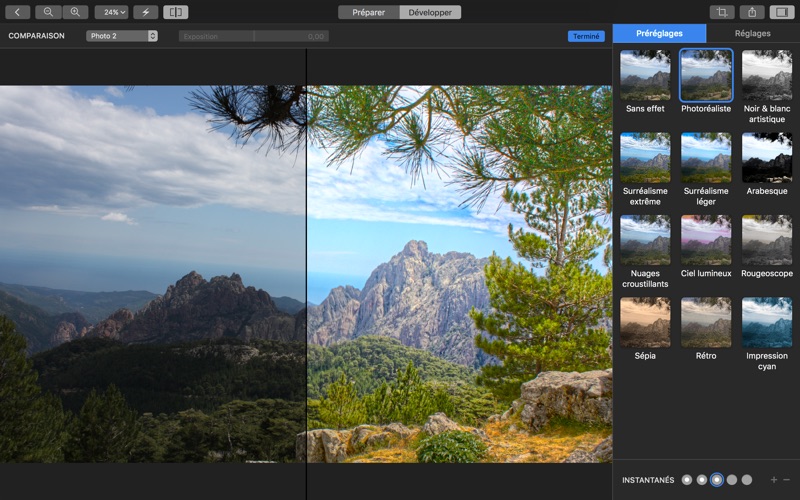Click the original photo on the left
This screenshot has width=800, height=500.
153,274
